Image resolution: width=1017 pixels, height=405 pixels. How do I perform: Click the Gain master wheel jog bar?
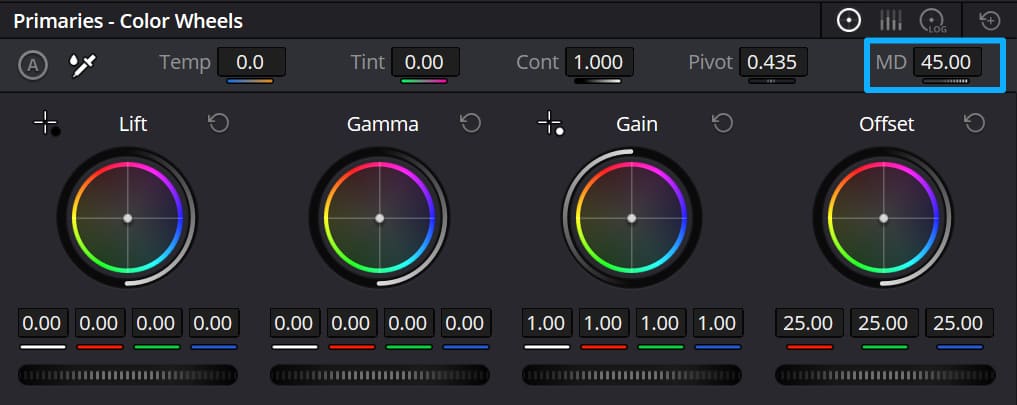pos(632,375)
